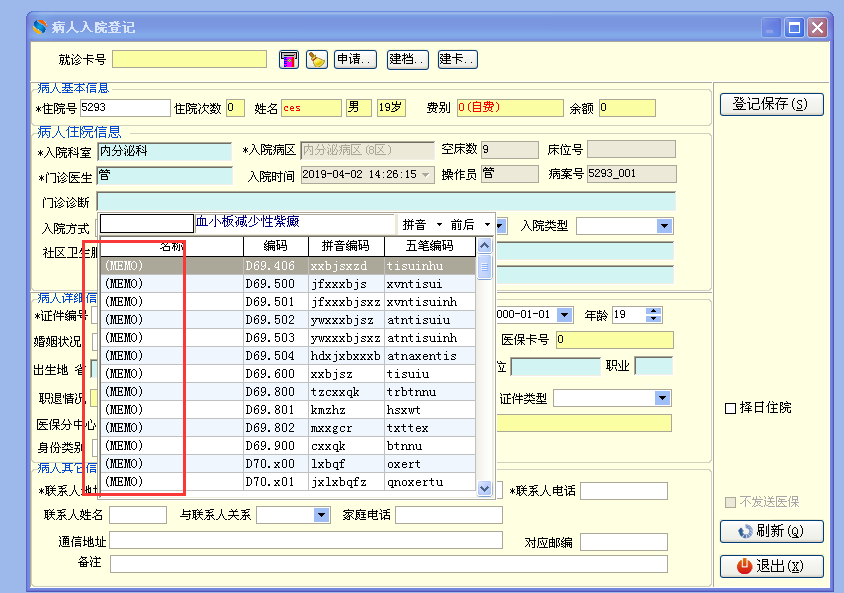844x593 pixels.
Task: Click the 联系人姓名 input field
Action: click(138, 515)
